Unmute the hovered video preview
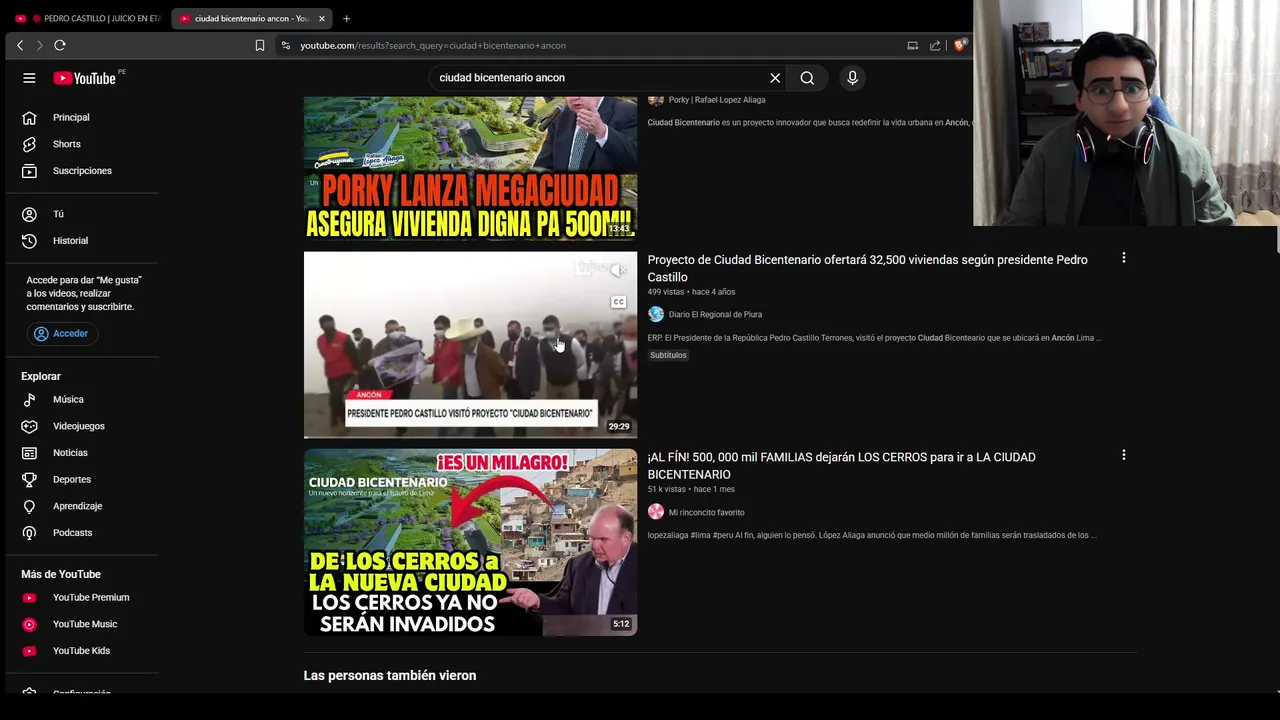The image size is (1280, 720). click(x=619, y=269)
